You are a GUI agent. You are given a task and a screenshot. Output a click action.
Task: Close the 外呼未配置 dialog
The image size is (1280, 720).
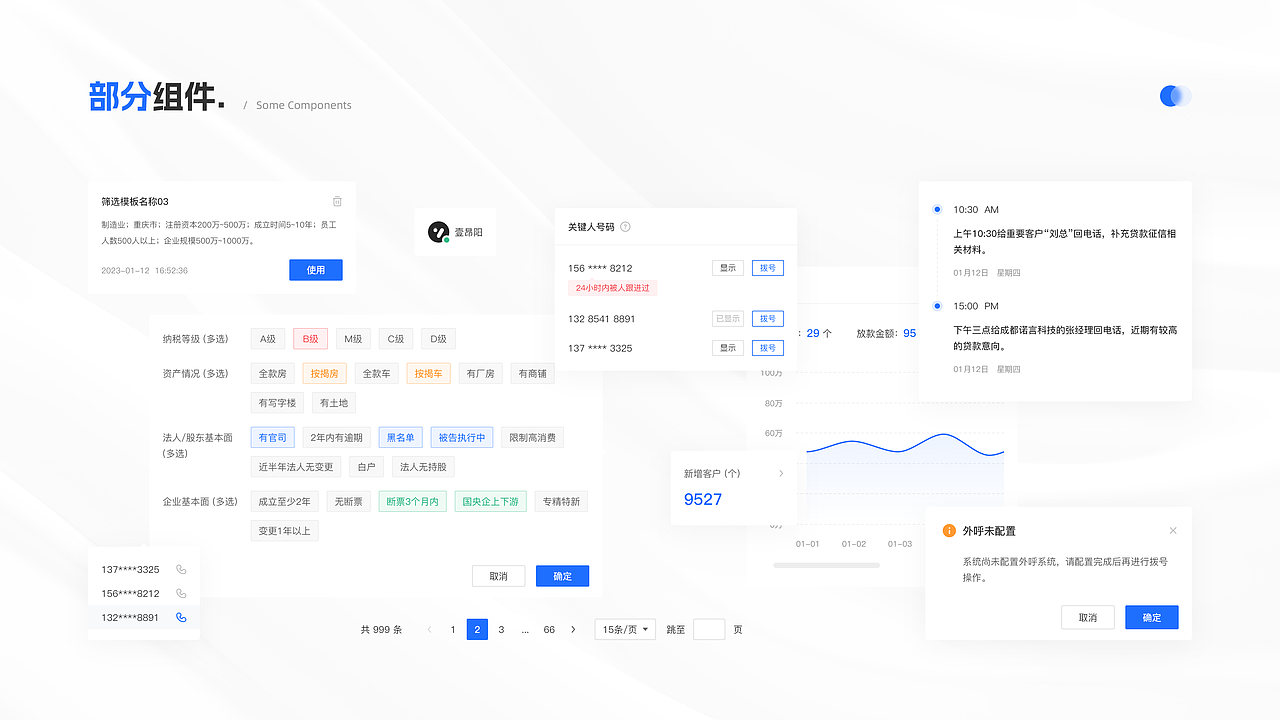click(x=1173, y=530)
